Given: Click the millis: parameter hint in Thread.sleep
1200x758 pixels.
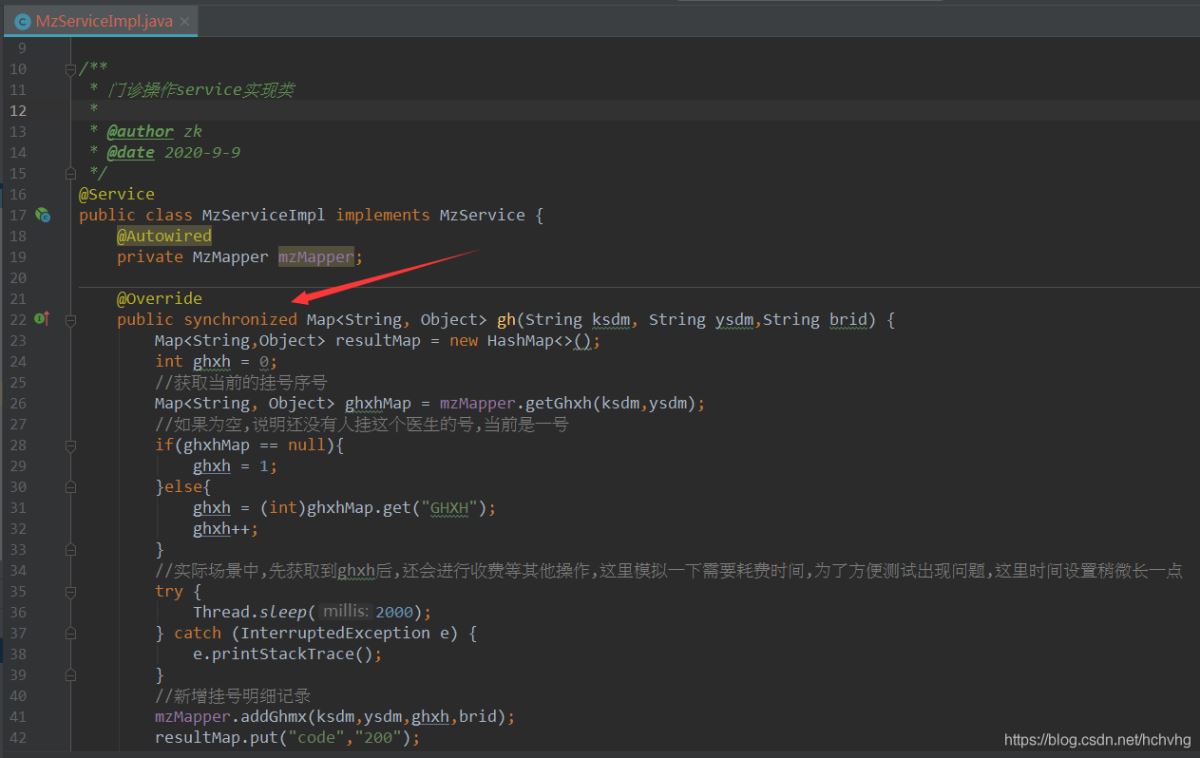Looking at the screenshot, I should [345, 611].
